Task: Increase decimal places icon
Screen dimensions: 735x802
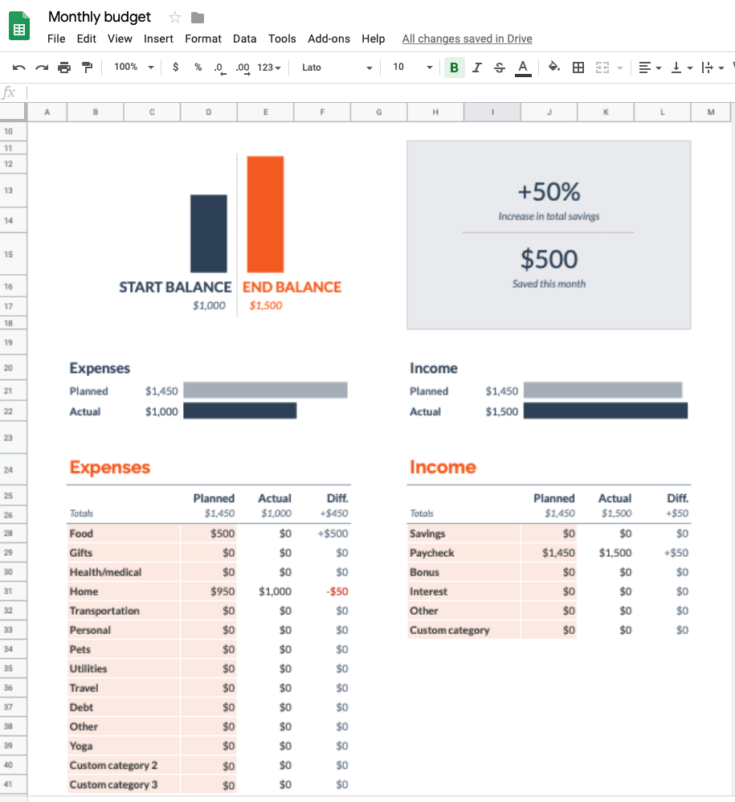Action: click(x=242, y=68)
